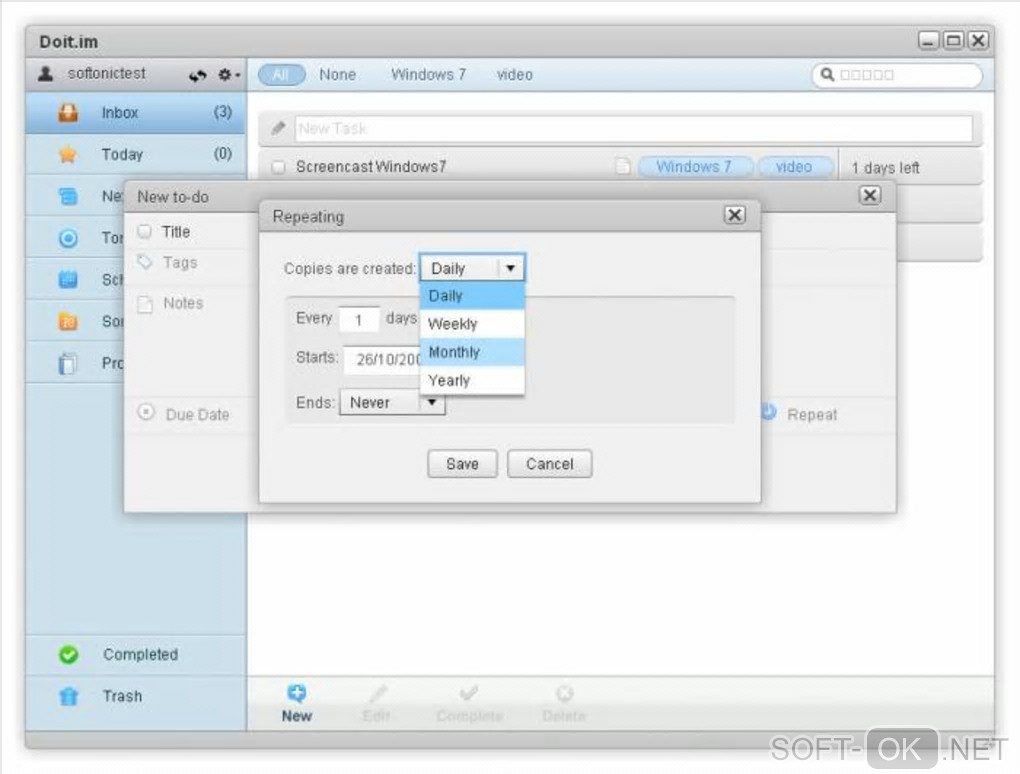Viewport: 1020px width, 774px height.
Task: Click the Inbox count (3)
Action: [x=222, y=112]
